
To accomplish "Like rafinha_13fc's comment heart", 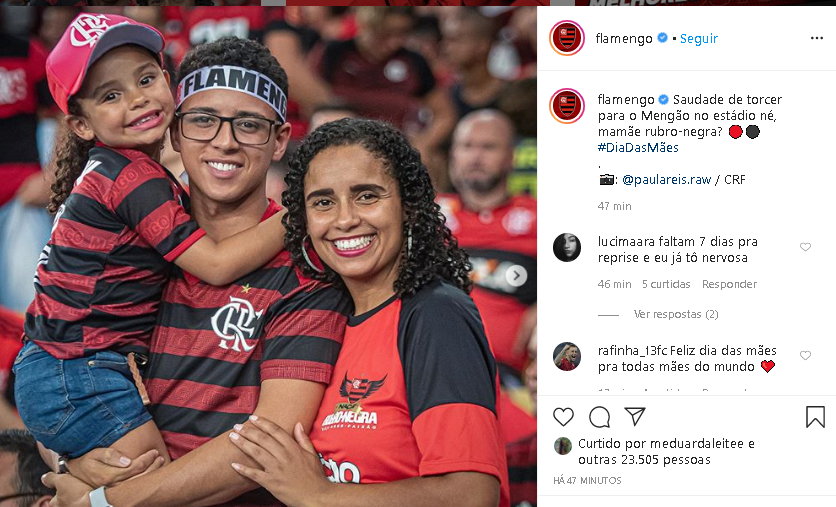I will tap(805, 356).
